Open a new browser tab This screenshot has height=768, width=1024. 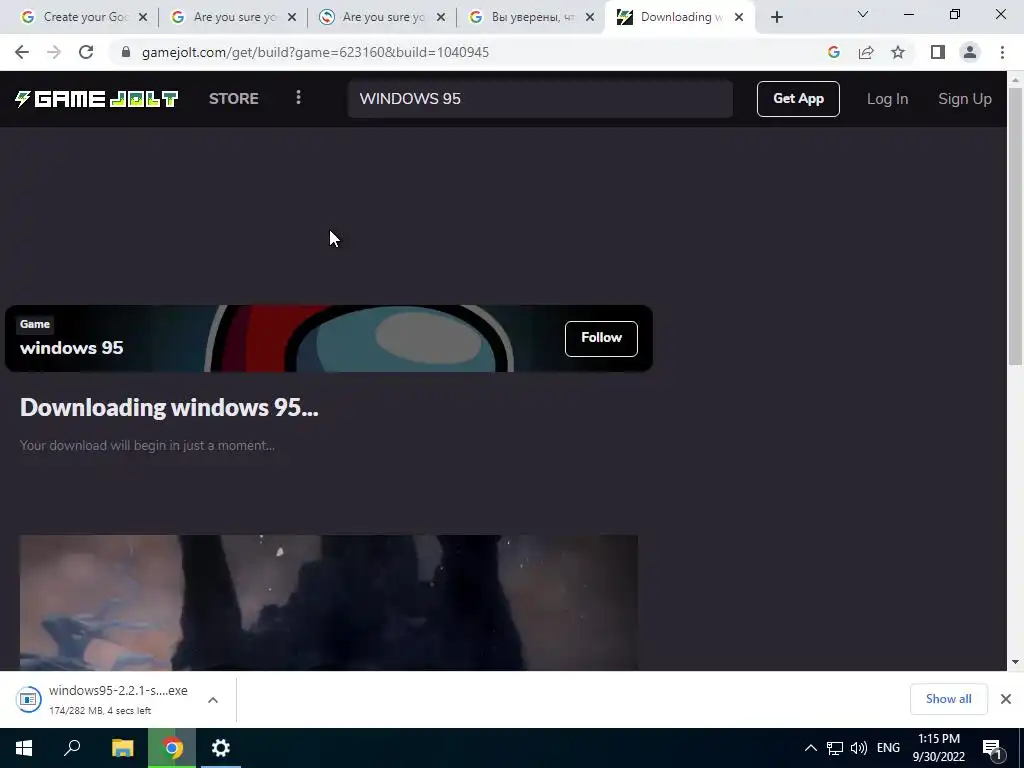[x=776, y=18]
